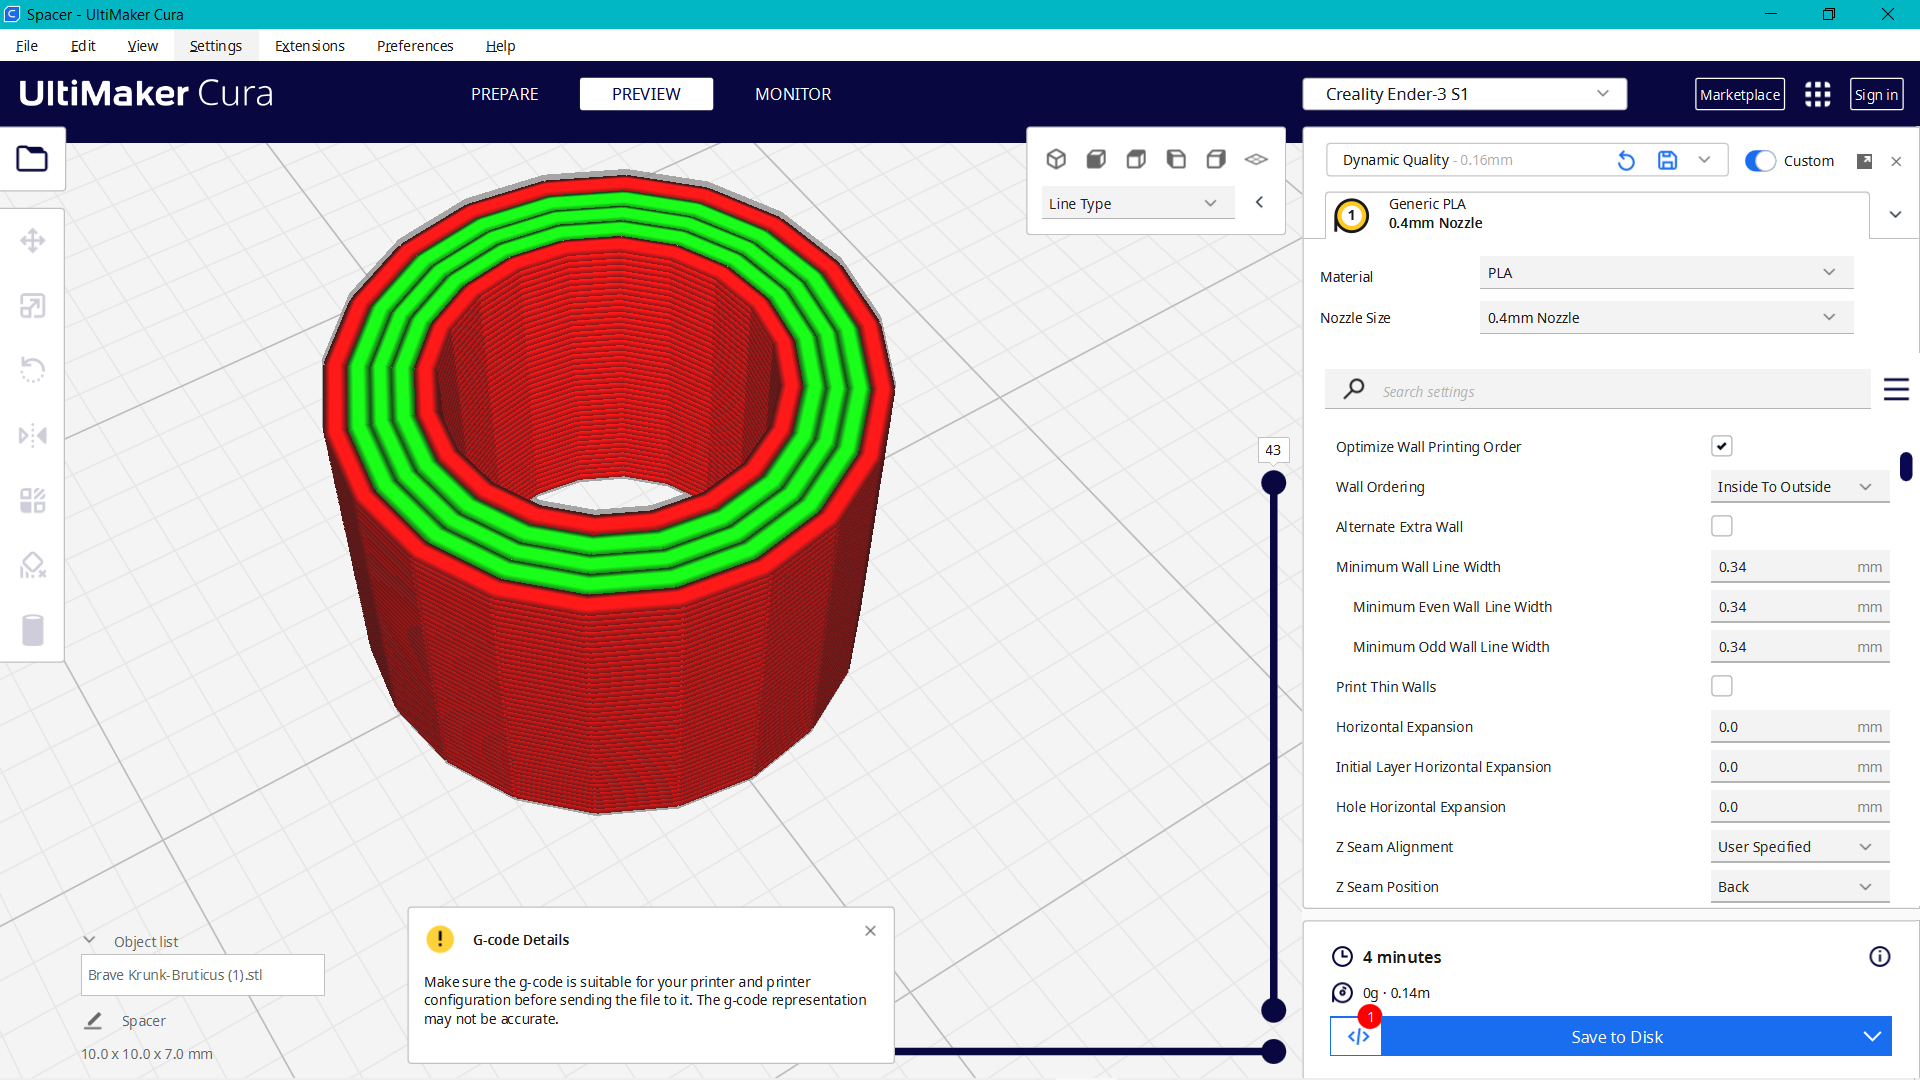Toggle the Custom profile switch
Screen dimensions: 1920x1080
pos(1759,160)
